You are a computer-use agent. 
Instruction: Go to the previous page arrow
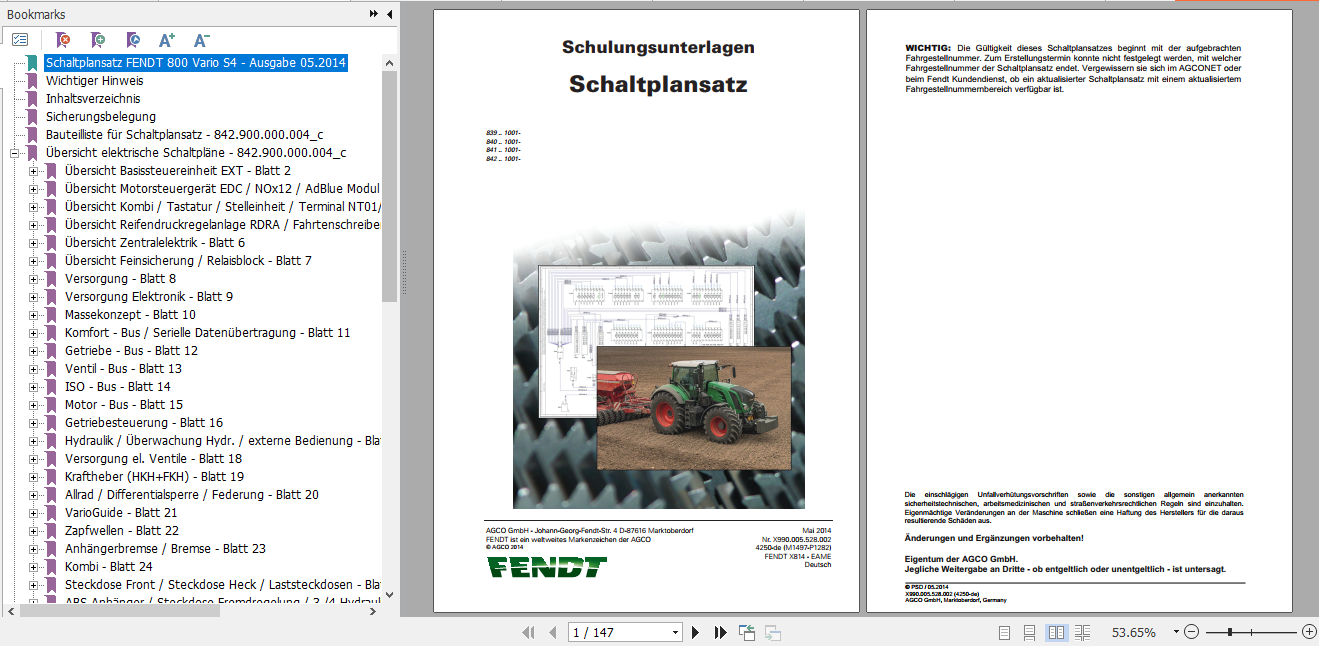click(x=552, y=632)
